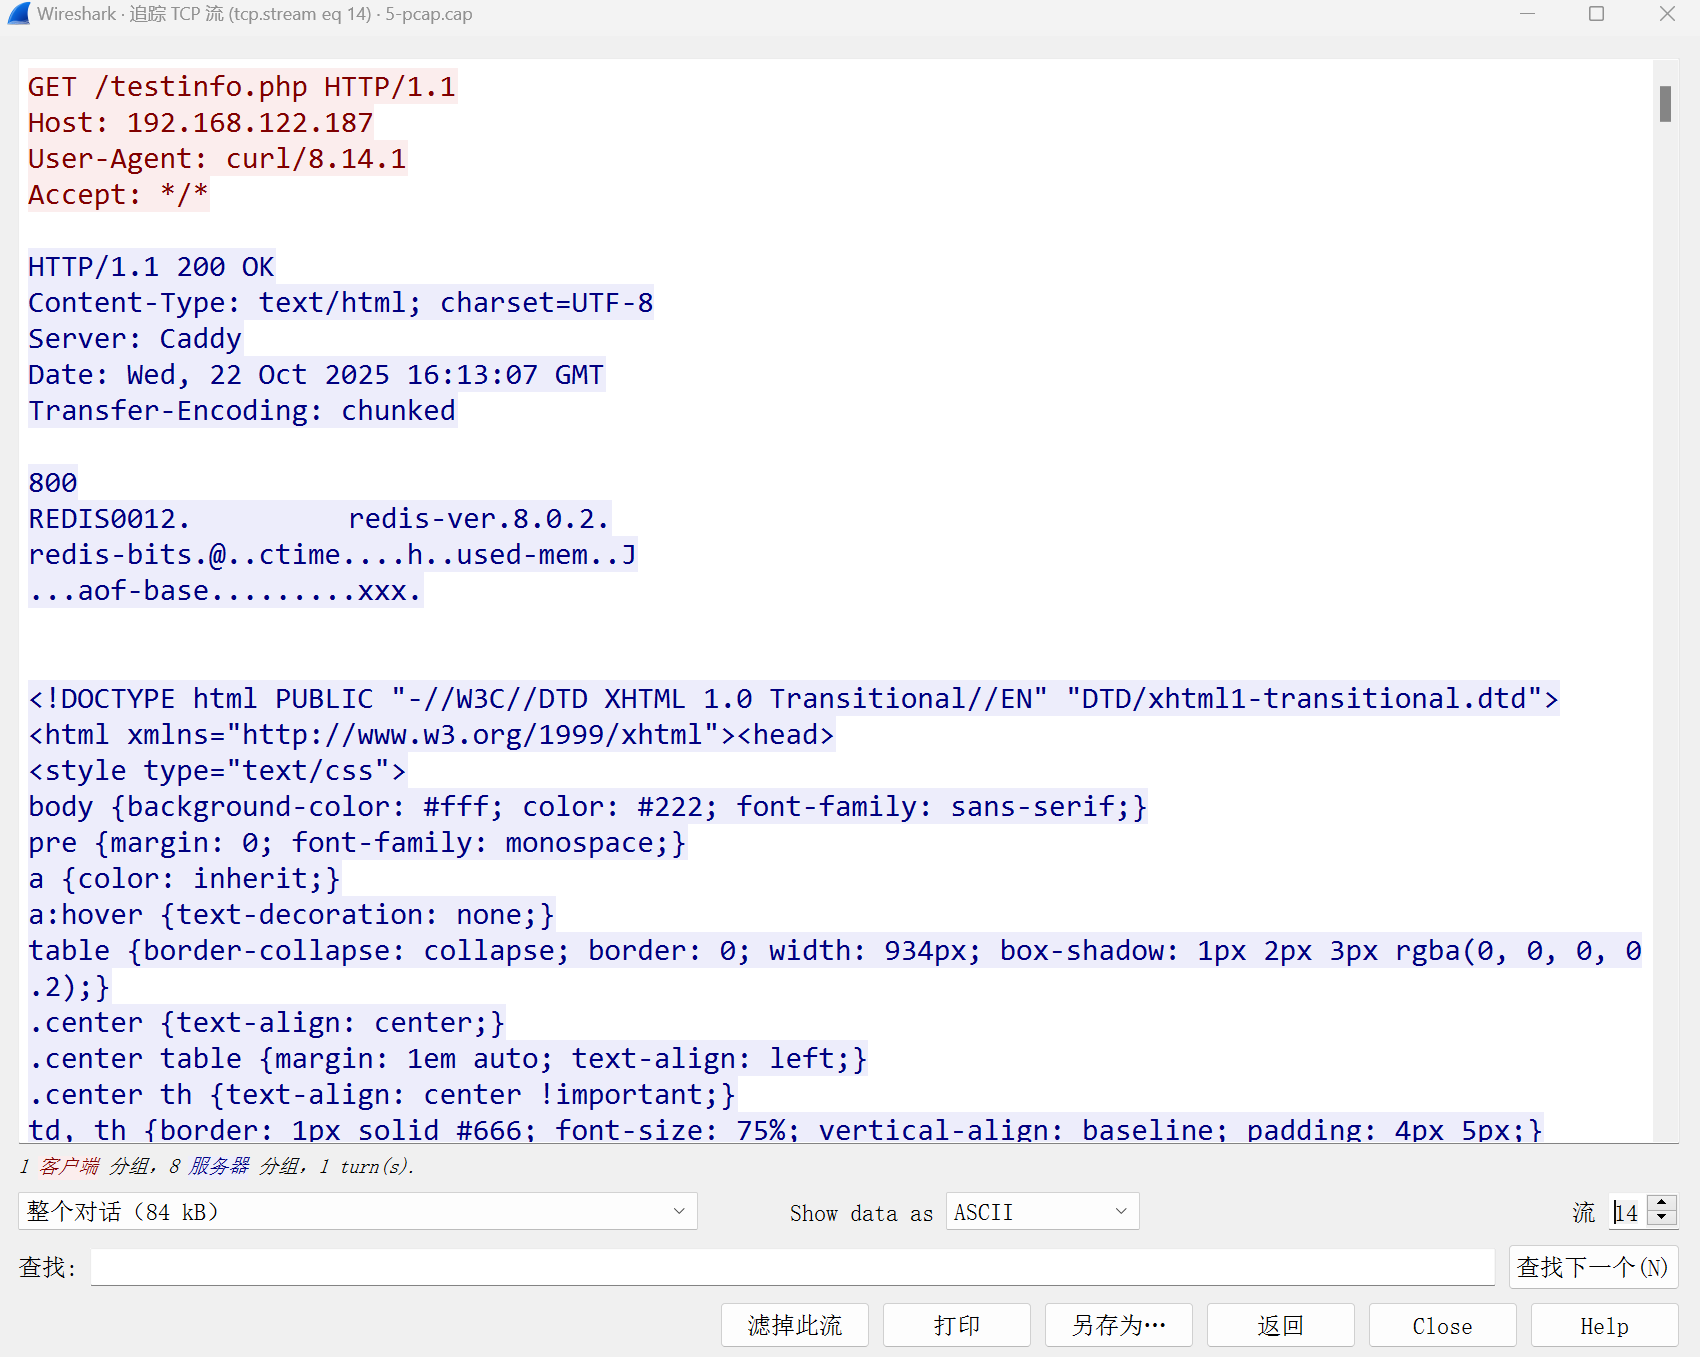Image resolution: width=1700 pixels, height=1357 pixels.
Task: Click the '.center {text-align: center;}' line
Action: pos(266,1023)
